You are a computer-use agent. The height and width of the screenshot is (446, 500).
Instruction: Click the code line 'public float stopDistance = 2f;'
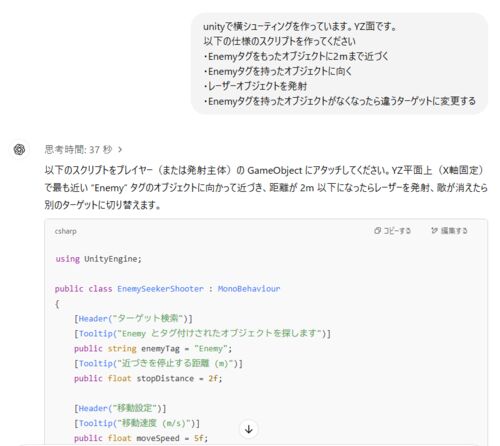pyautogui.click(x=148, y=378)
